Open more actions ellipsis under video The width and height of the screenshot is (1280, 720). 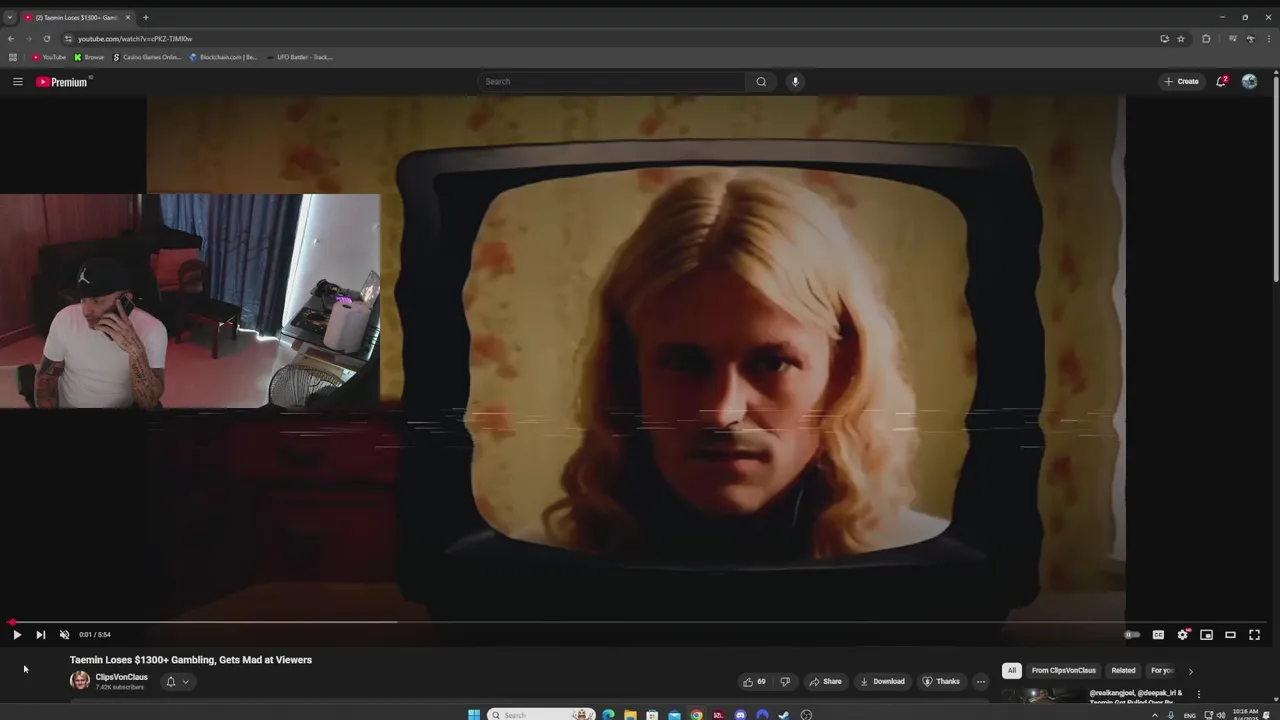point(980,681)
